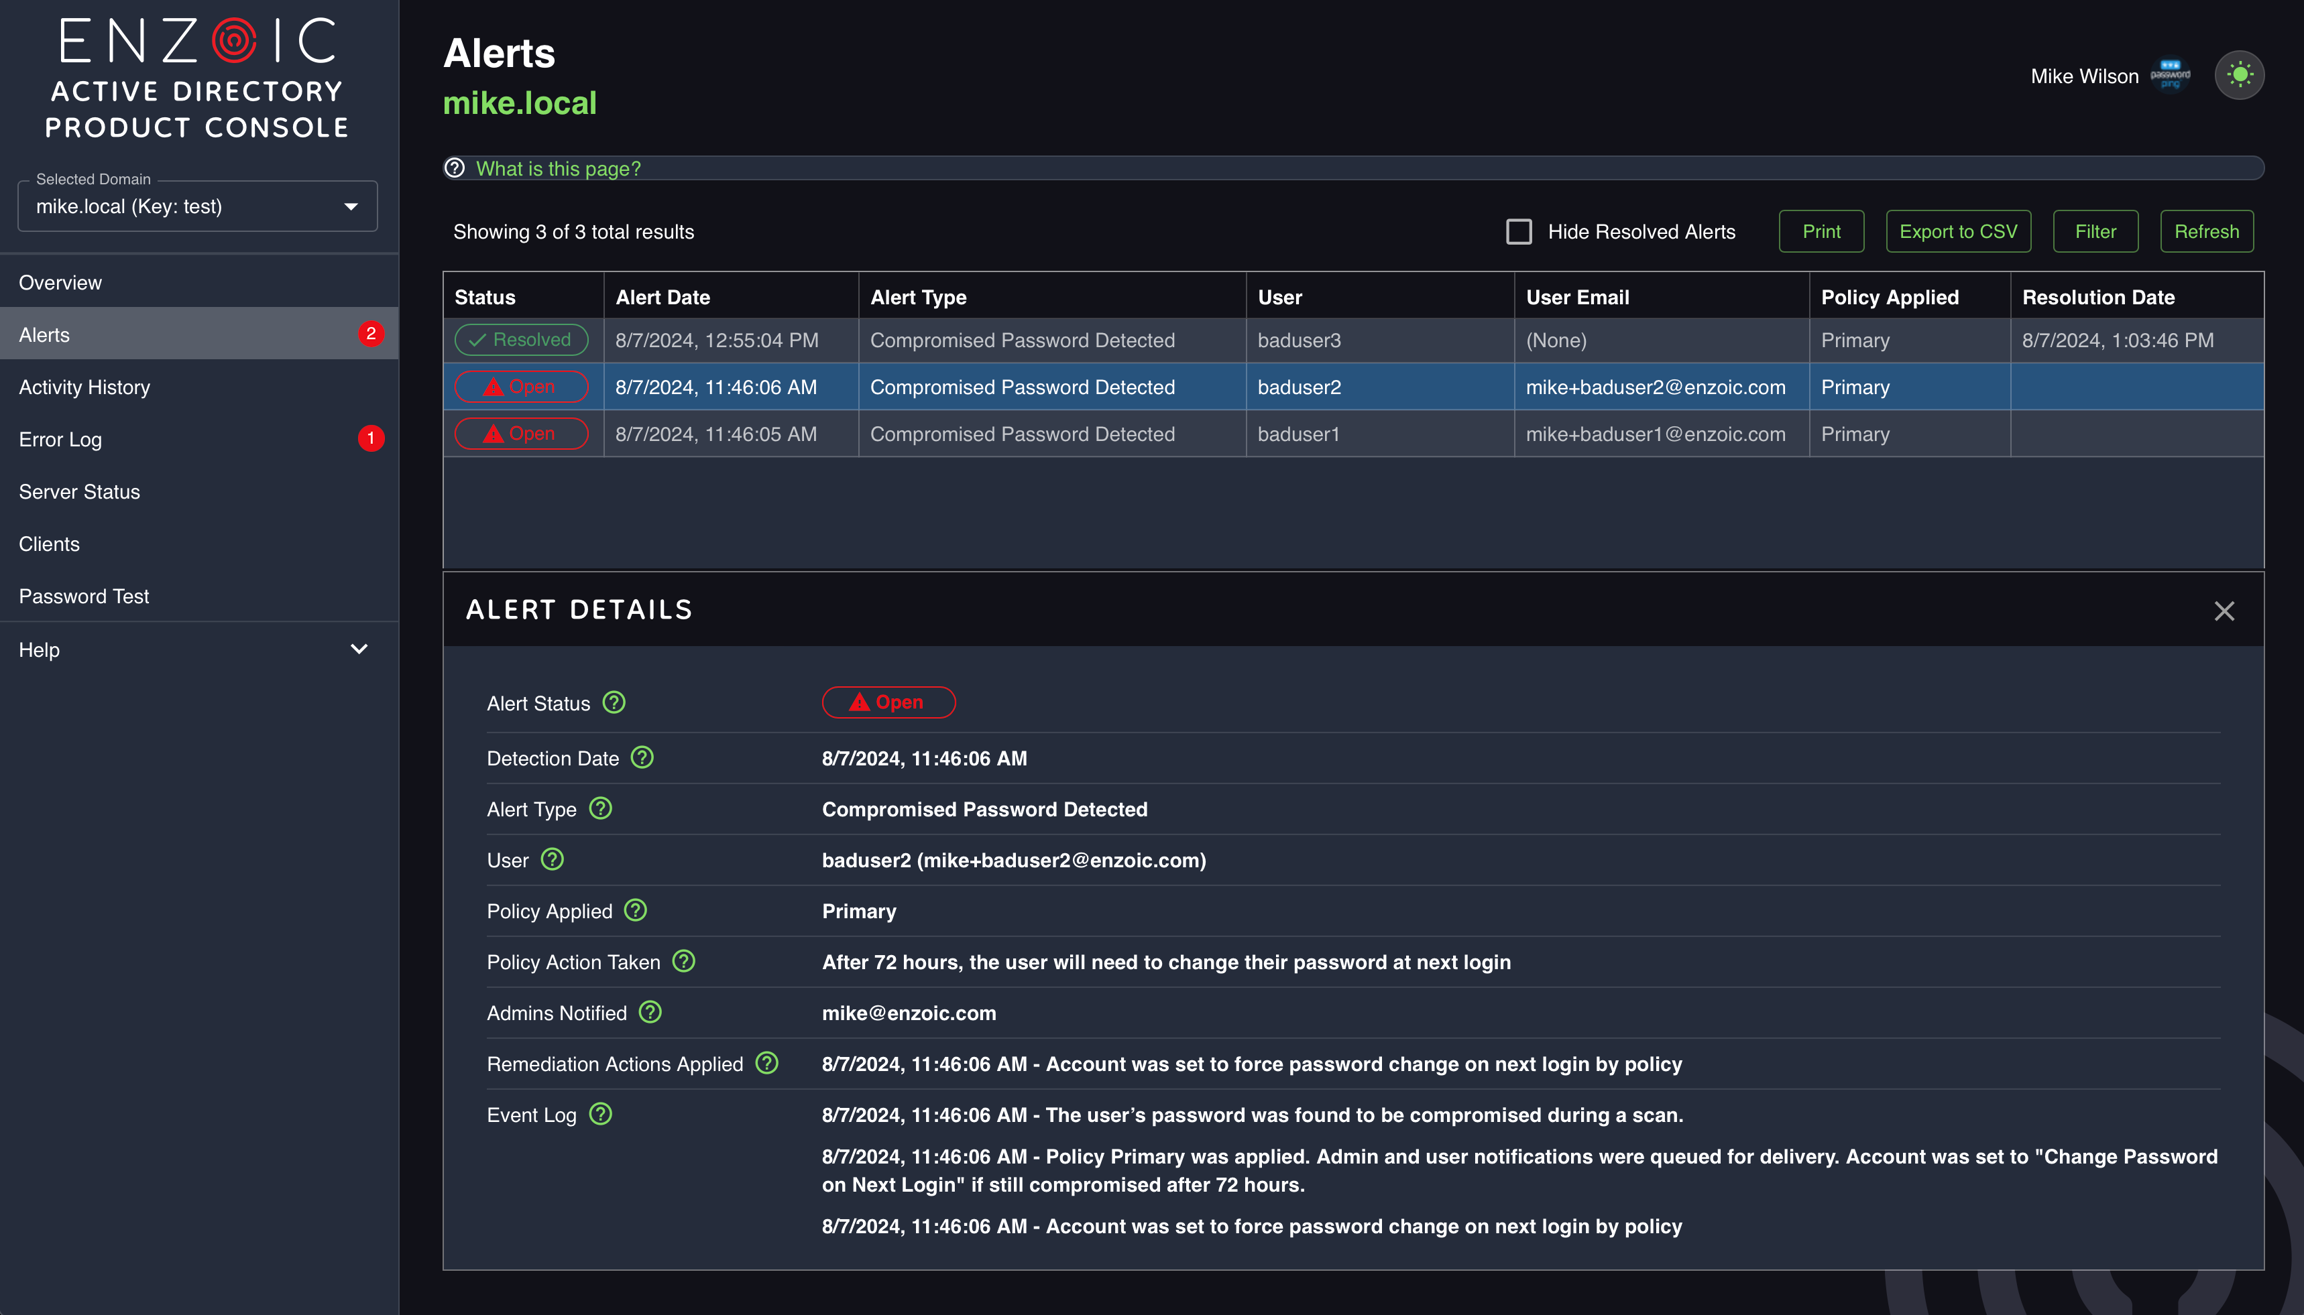Image resolution: width=2304 pixels, height=1315 pixels.
Task: Toggle light/dark theme sun button
Action: tap(2239, 75)
